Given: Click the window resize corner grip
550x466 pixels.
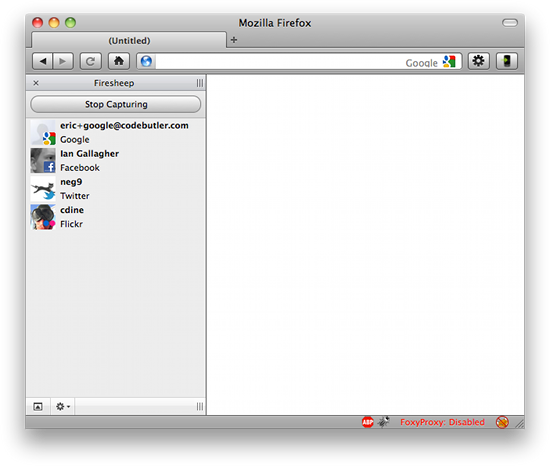Looking at the screenshot, I should coord(519,424).
